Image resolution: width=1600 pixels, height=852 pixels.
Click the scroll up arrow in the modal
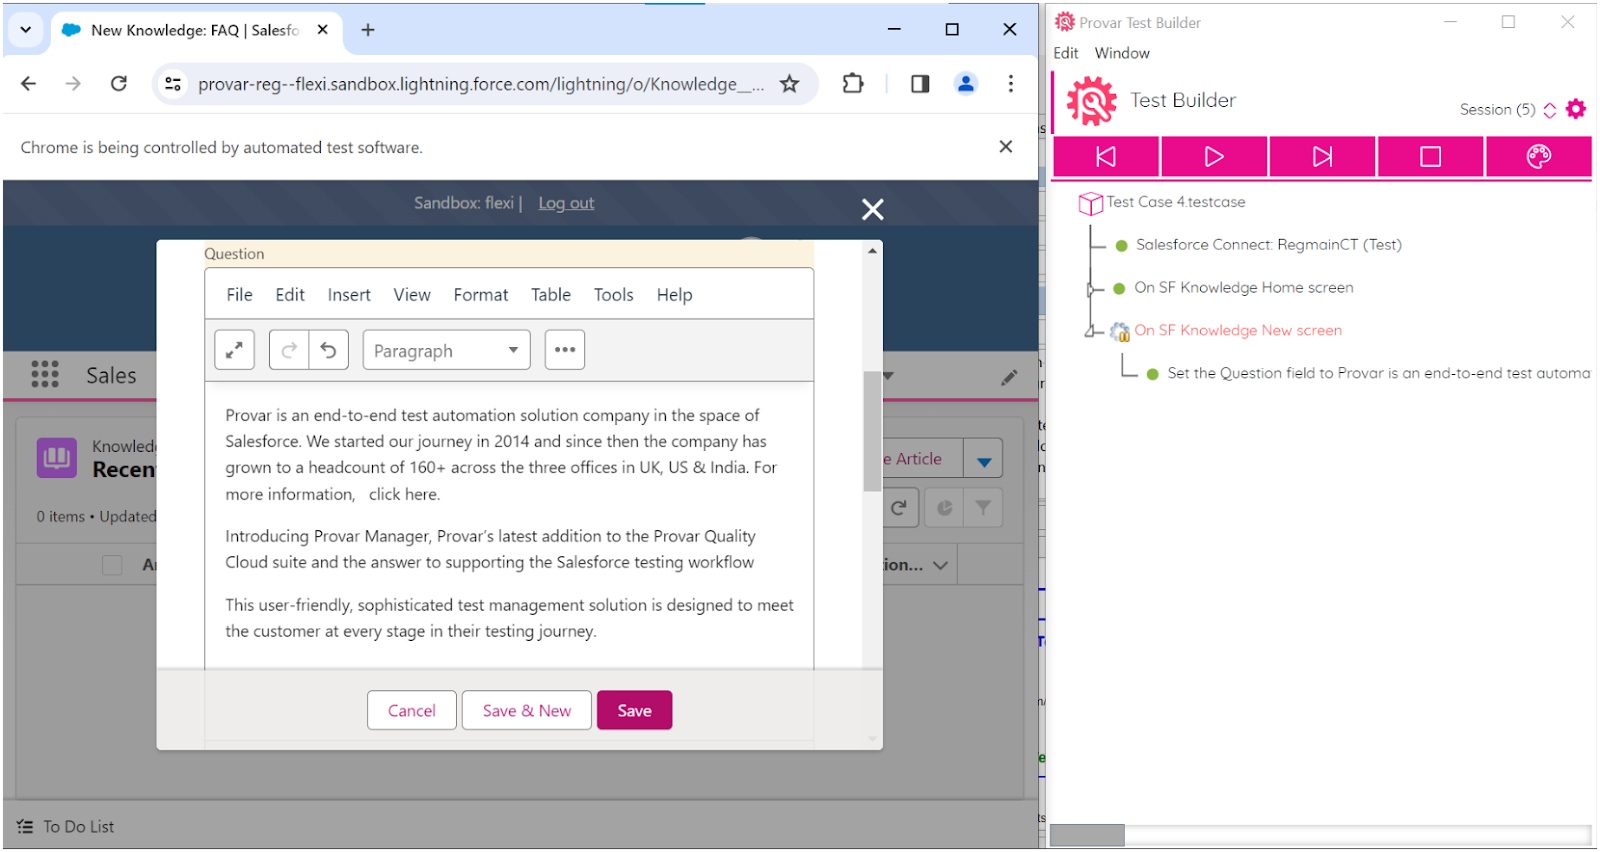pyautogui.click(x=873, y=251)
